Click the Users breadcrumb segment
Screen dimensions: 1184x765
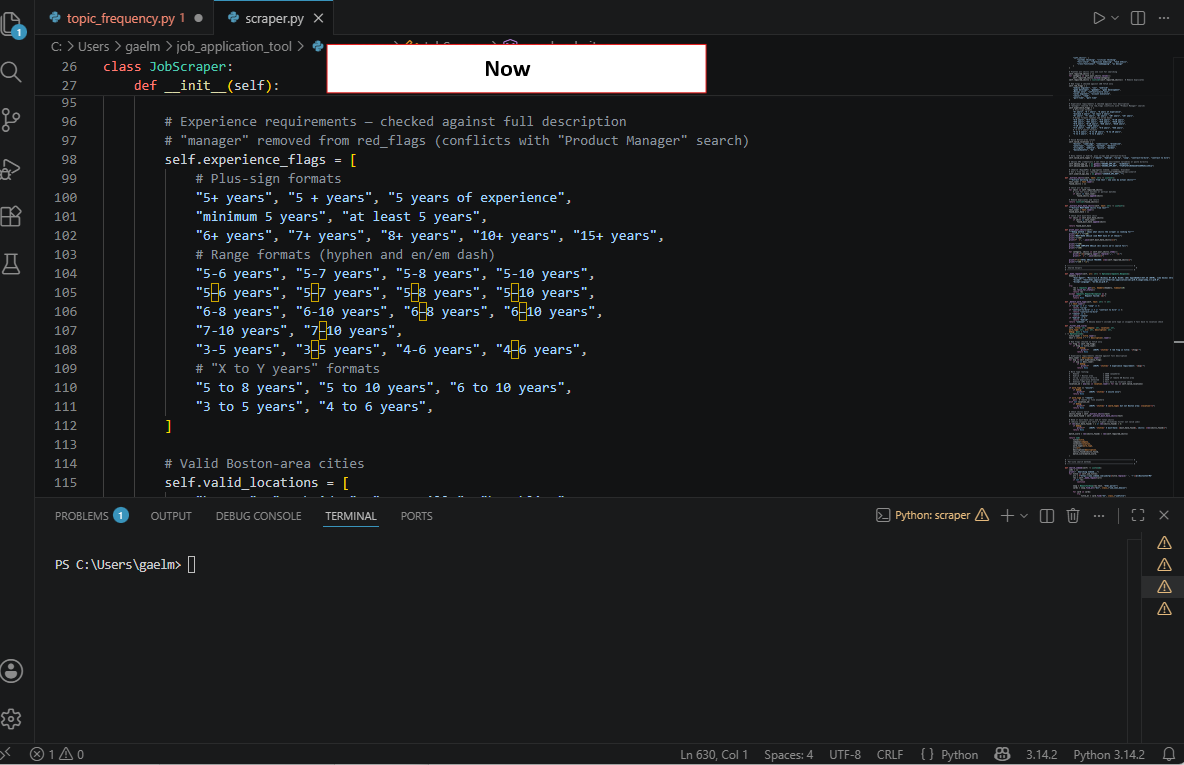pyautogui.click(x=94, y=47)
